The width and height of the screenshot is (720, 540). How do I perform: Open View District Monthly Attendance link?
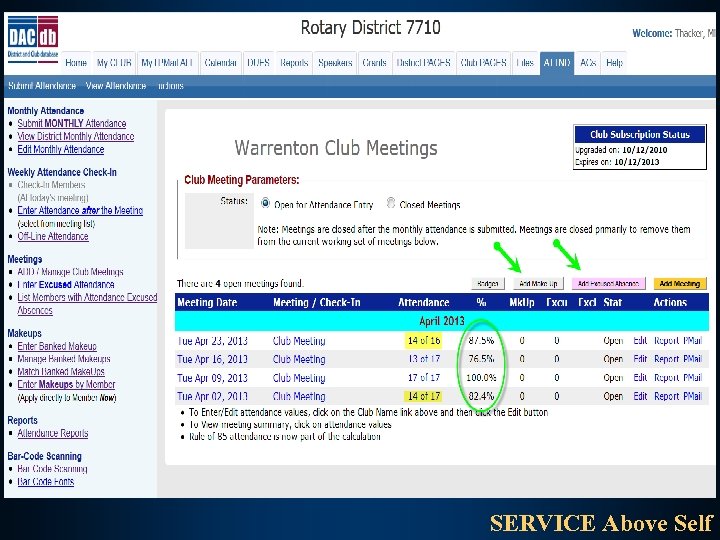(76, 136)
